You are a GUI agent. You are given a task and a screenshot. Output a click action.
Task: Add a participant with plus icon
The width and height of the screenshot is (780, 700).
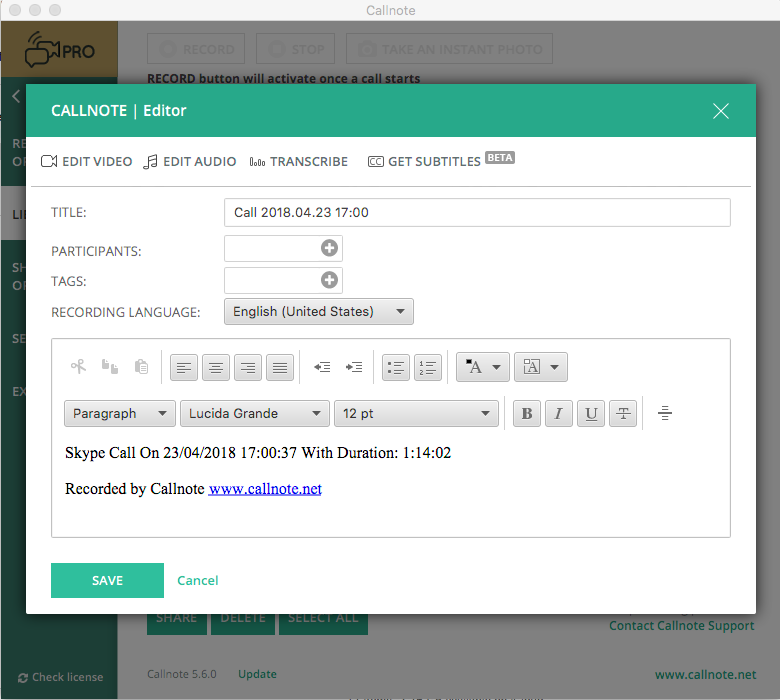(x=329, y=248)
